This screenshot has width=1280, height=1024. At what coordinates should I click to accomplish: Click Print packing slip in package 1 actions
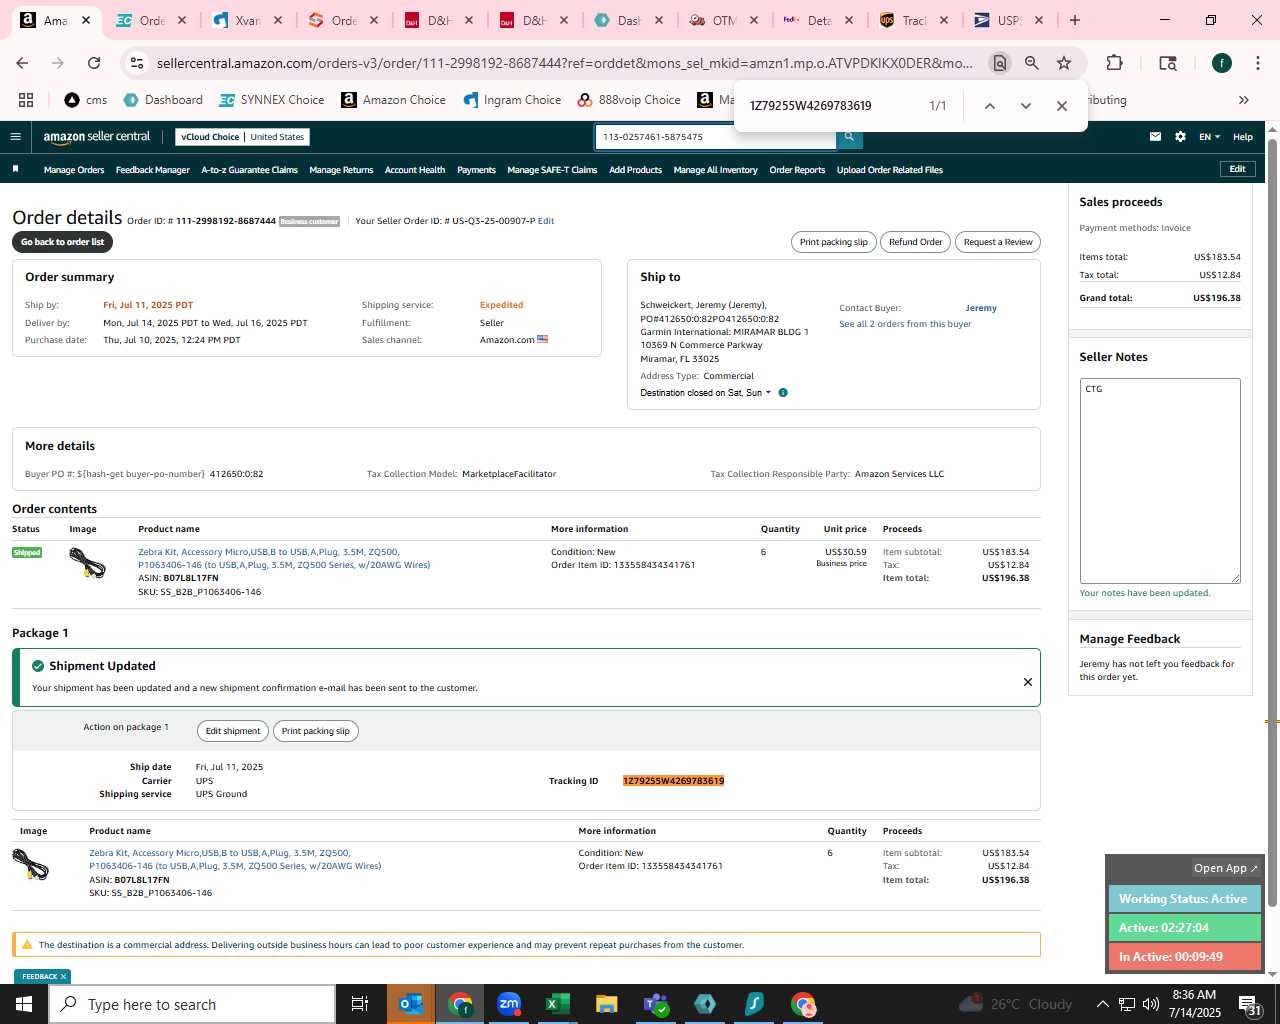click(x=315, y=731)
